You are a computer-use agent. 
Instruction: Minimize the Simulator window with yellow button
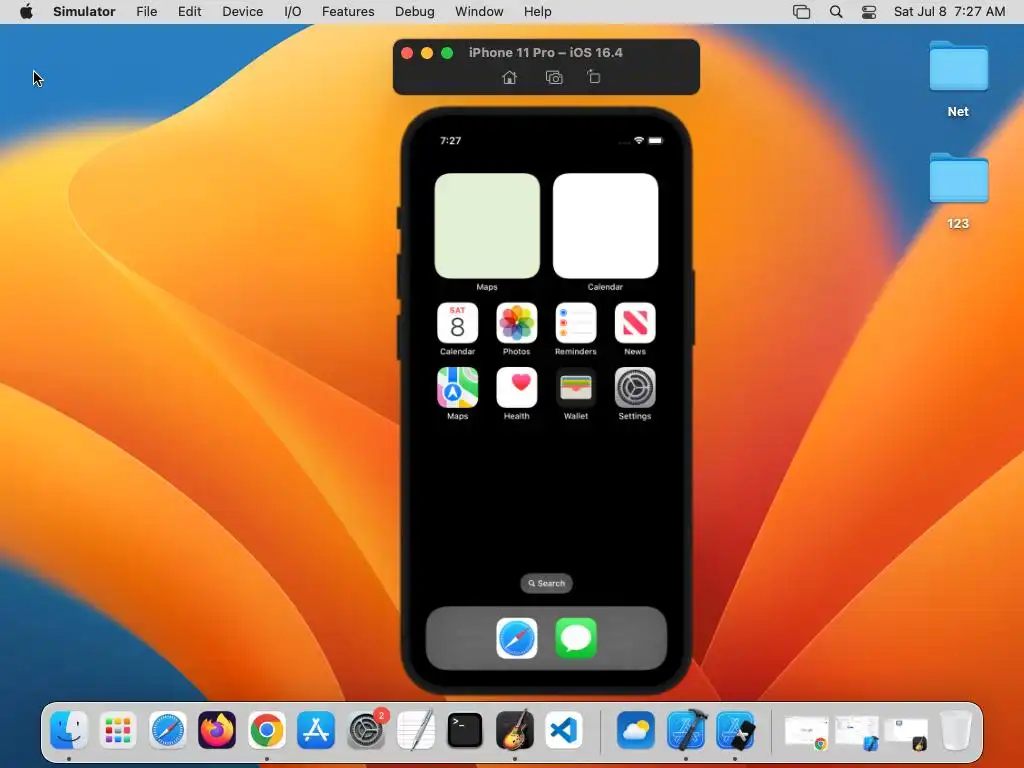coord(427,53)
